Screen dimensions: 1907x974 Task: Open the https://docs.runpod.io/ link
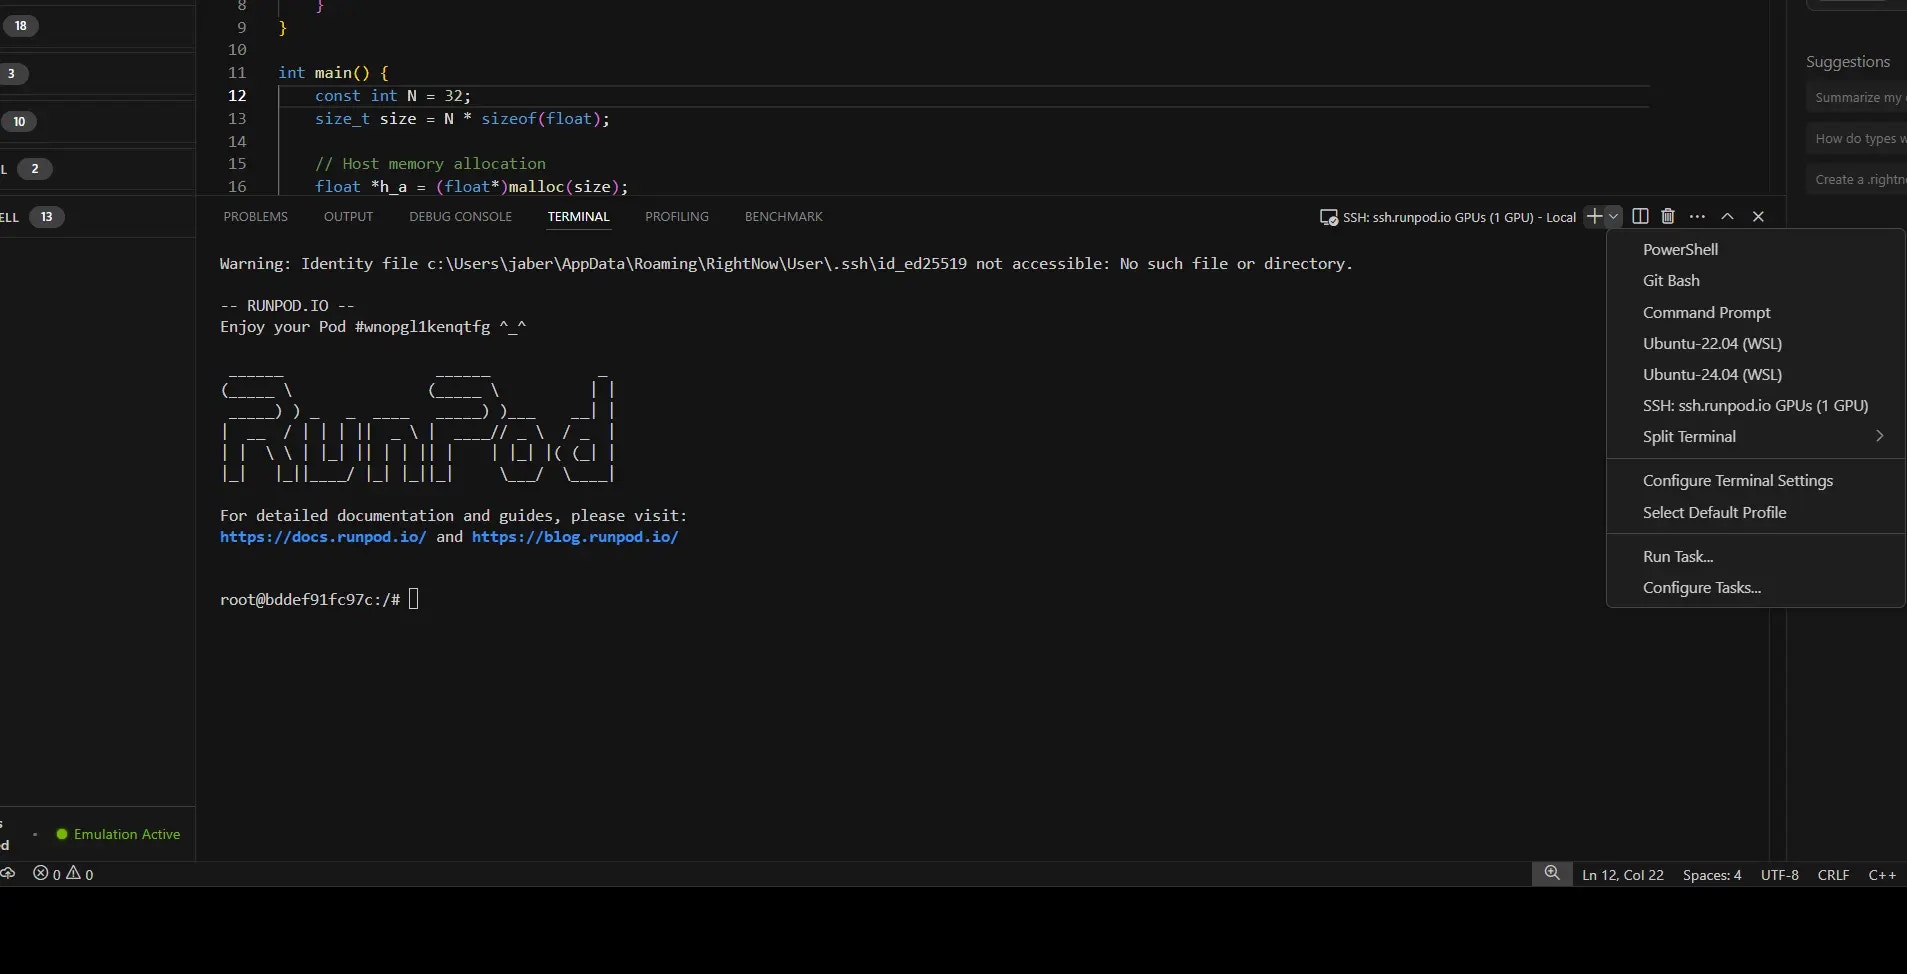point(324,537)
